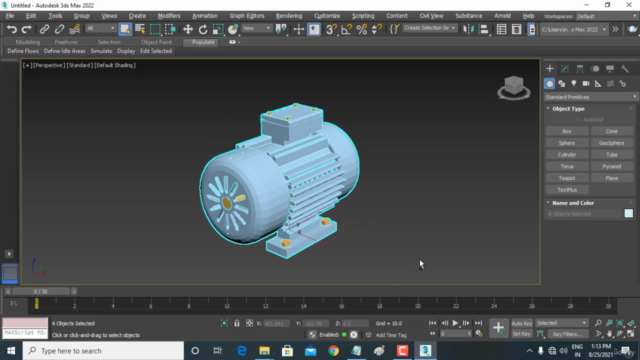Open Create Selection Set dropdown
This screenshot has height=360, width=640.
430,28
